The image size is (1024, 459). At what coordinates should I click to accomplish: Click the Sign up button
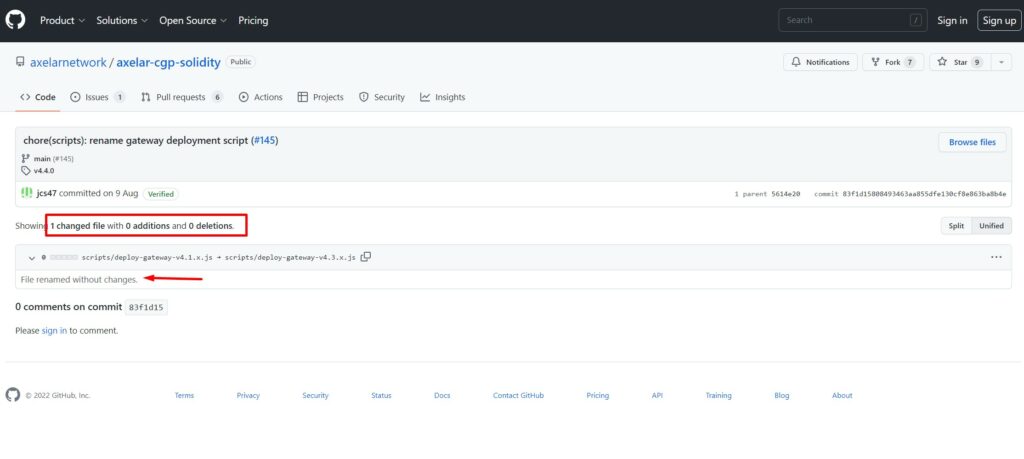[998, 20]
